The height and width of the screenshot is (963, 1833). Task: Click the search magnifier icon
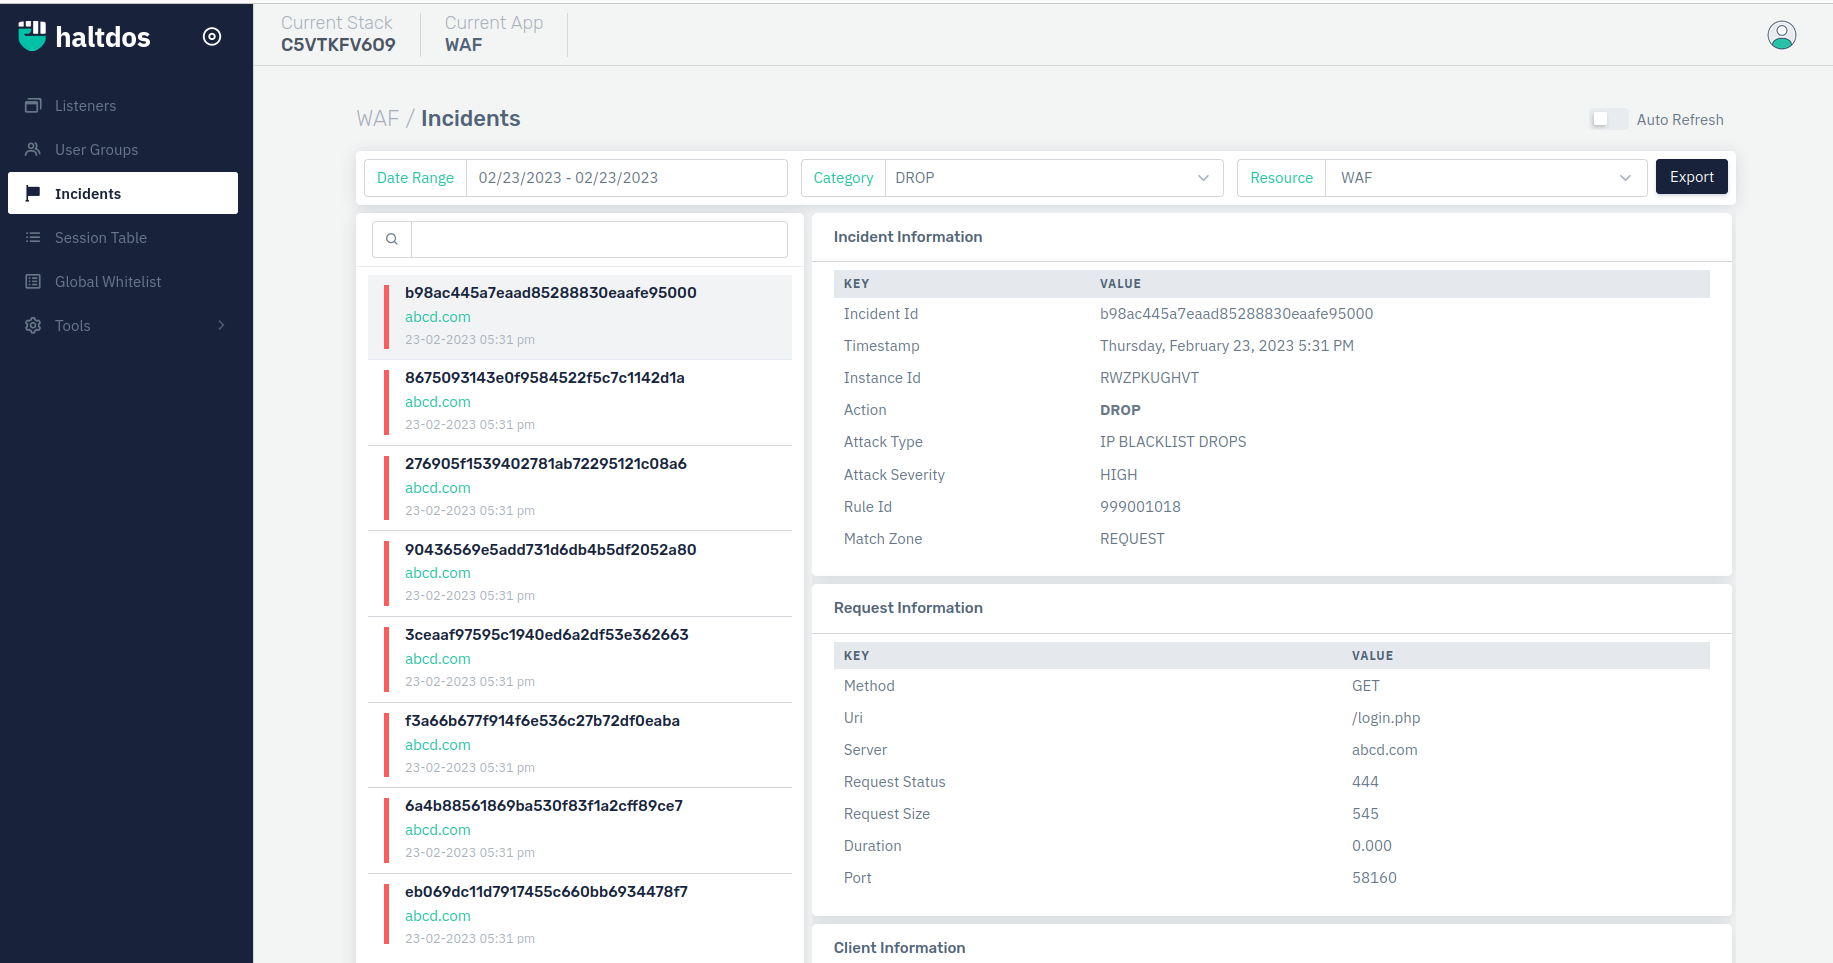click(x=392, y=239)
